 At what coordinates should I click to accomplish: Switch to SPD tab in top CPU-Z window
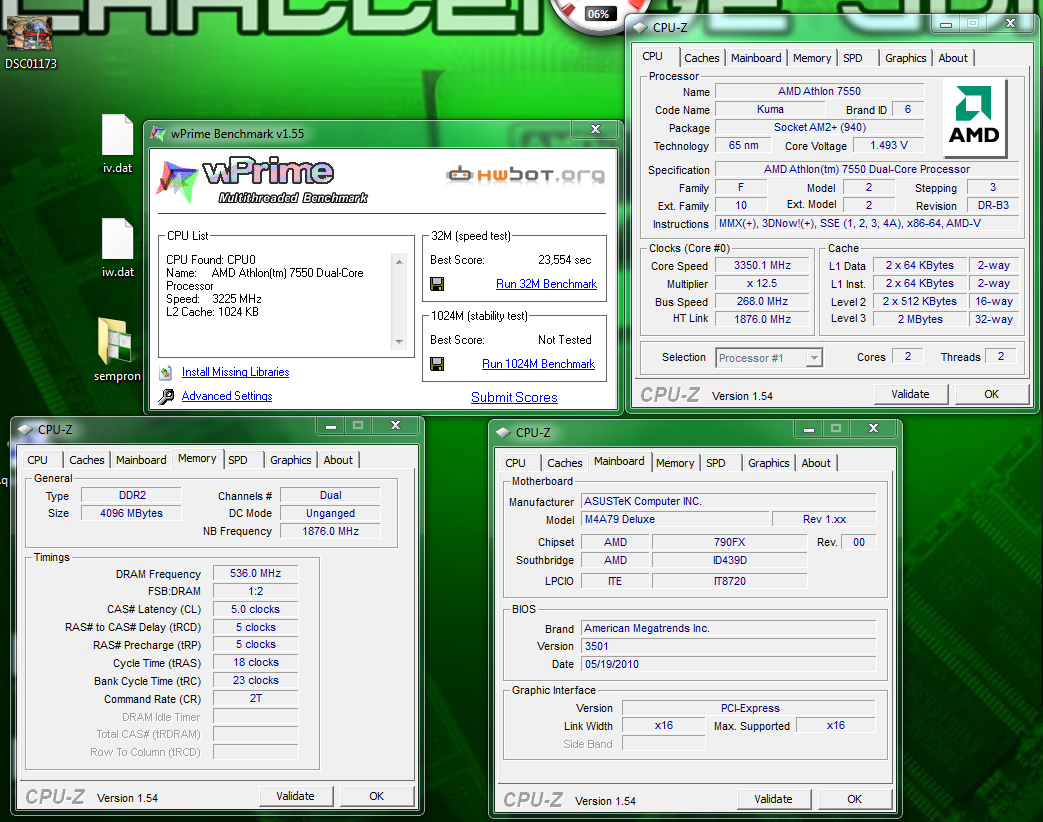(852, 58)
